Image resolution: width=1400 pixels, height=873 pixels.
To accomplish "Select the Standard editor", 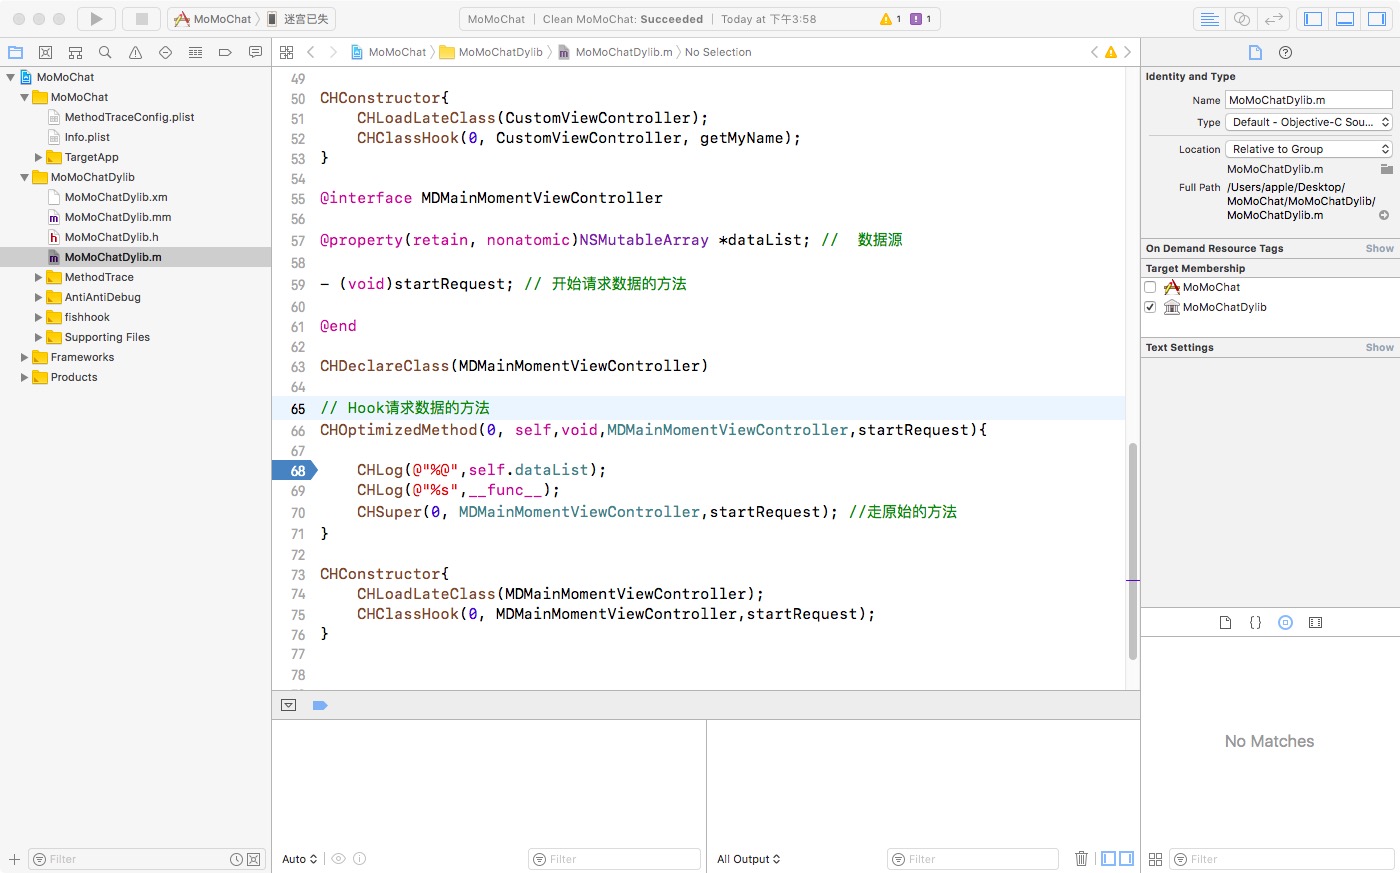I will [1209, 19].
